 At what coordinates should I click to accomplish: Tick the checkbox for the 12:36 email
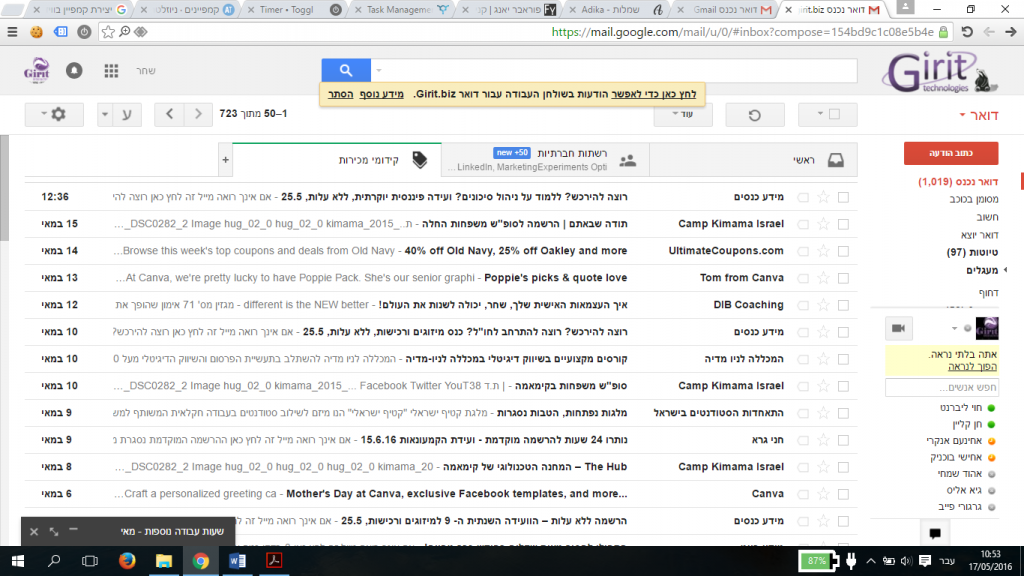[x=844, y=197]
